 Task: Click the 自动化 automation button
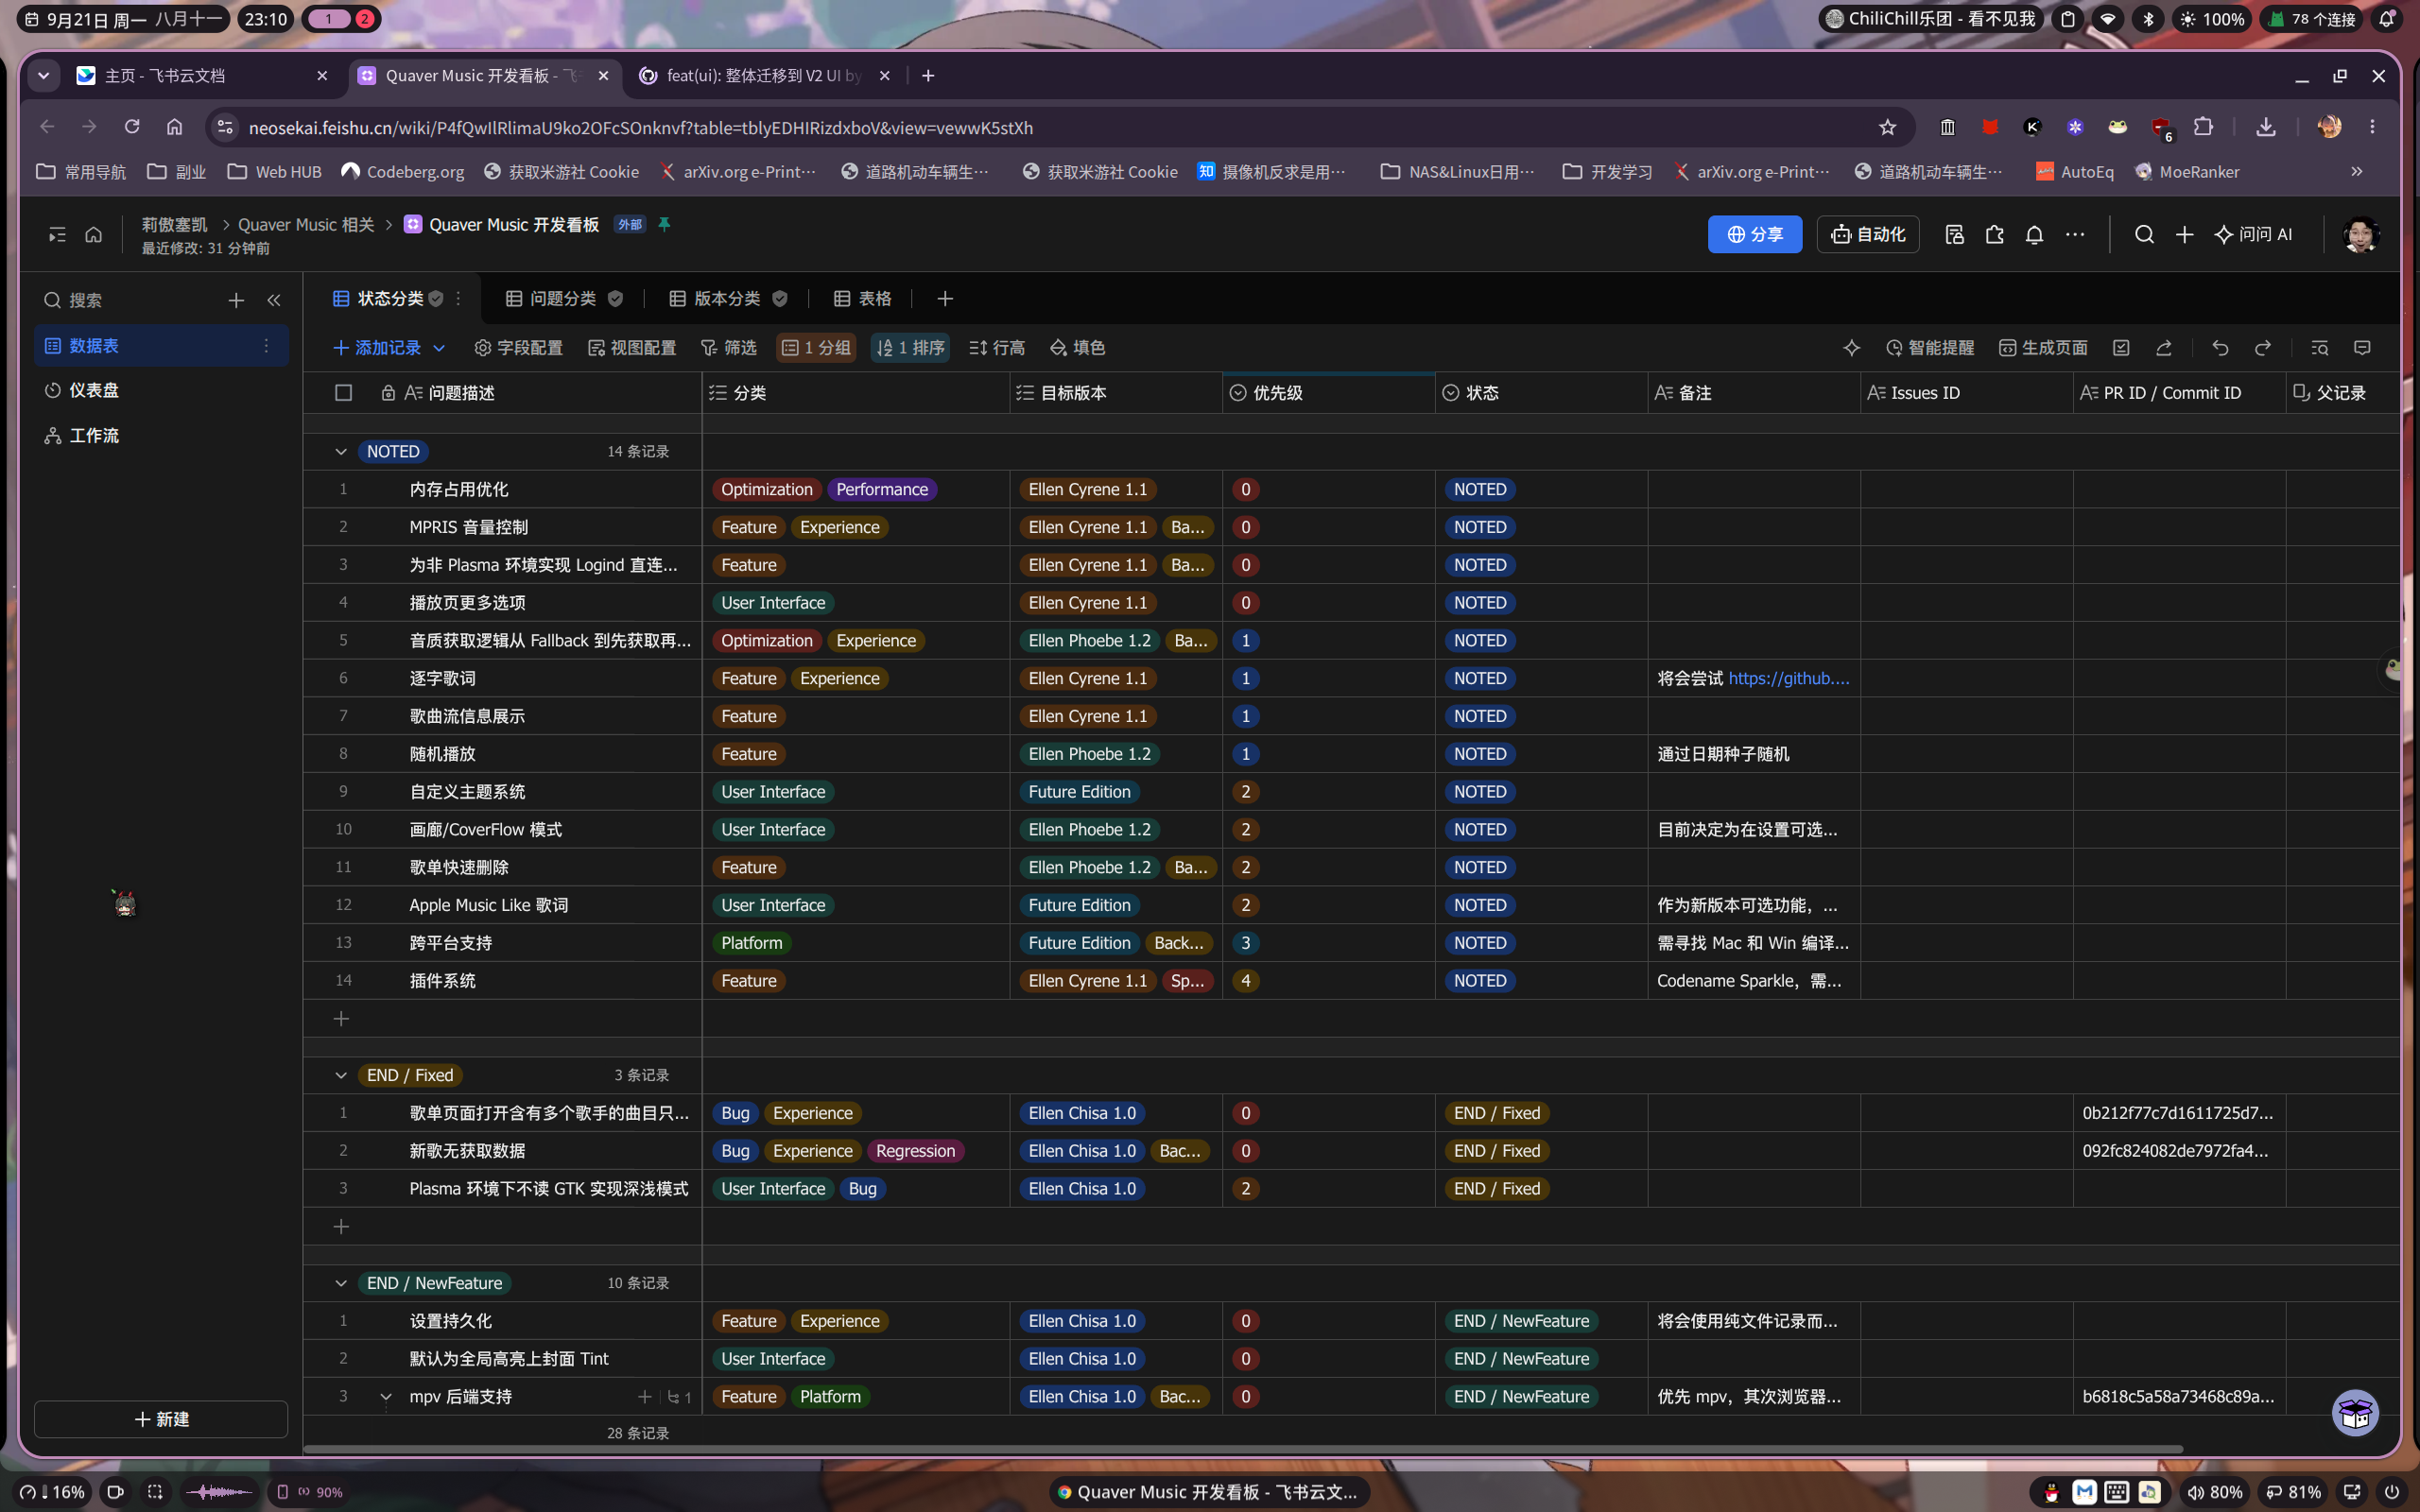[x=1867, y=234]
